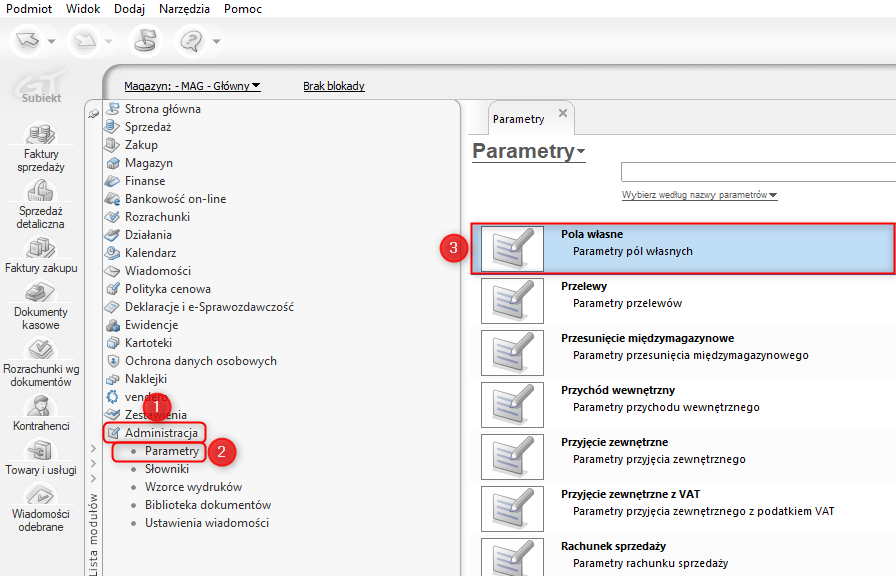
Task: Click the Lista modułów vertical label
Action: (93, 535)
